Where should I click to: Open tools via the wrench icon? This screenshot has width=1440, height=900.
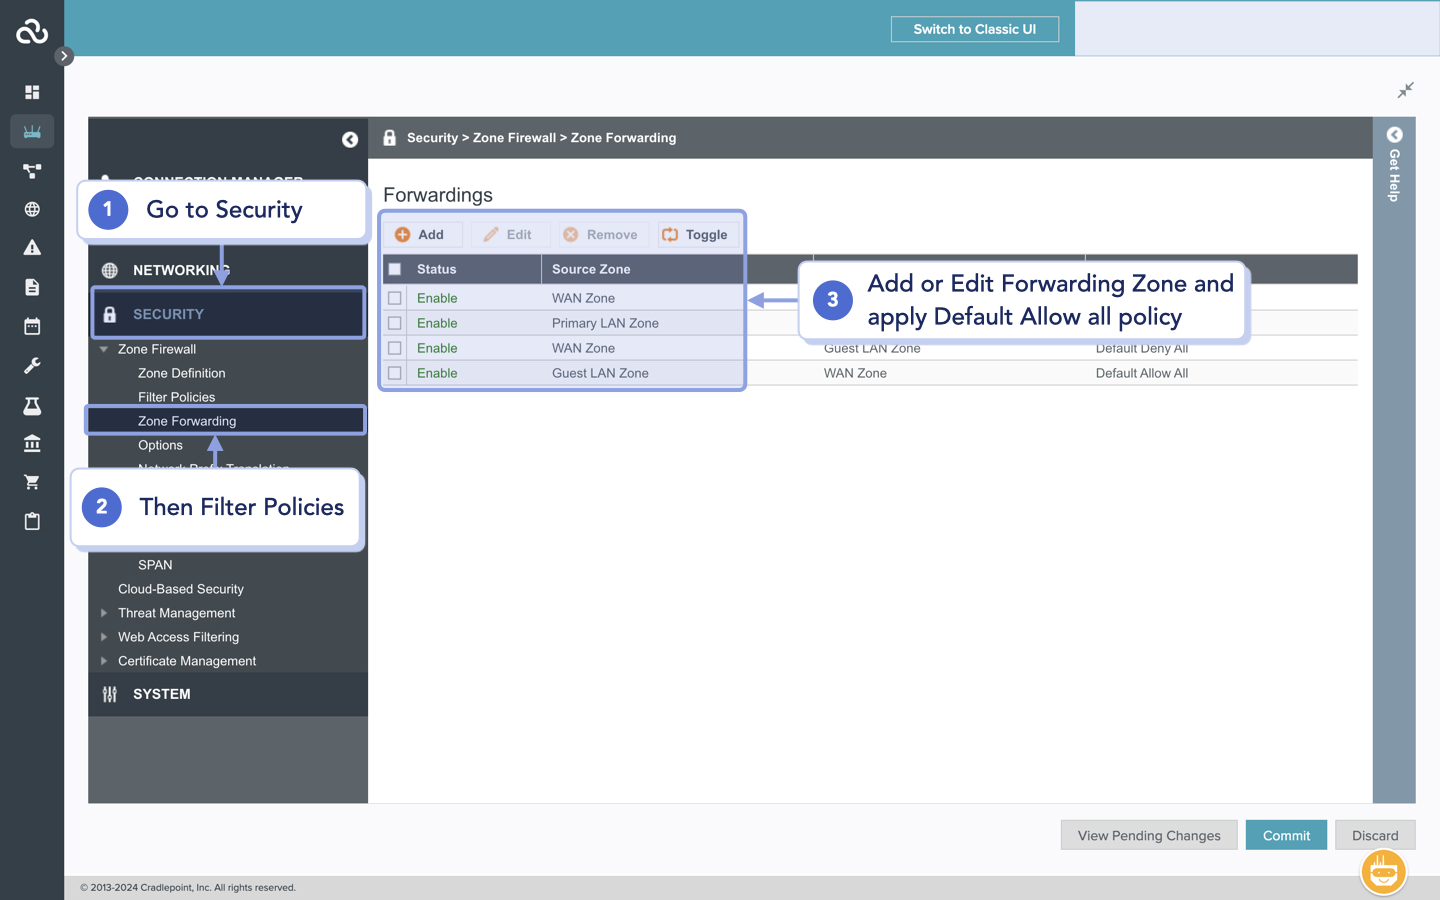(32, 365)
